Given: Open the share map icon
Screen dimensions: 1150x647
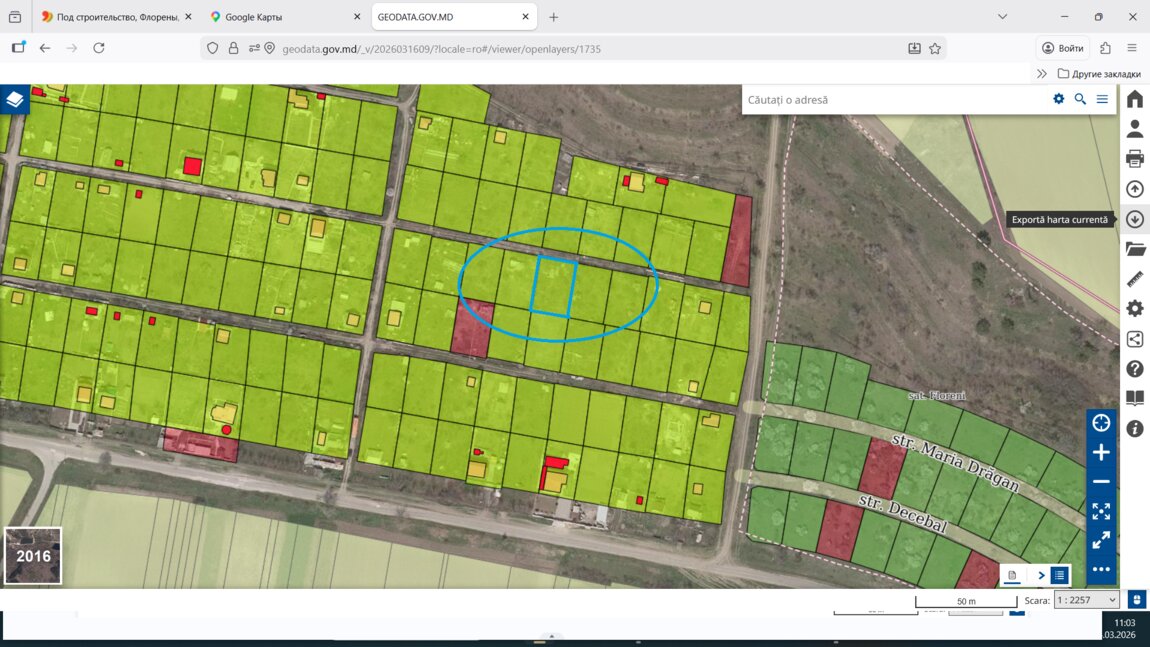Looking at the screenshot, I should (x=1134, y=339).
